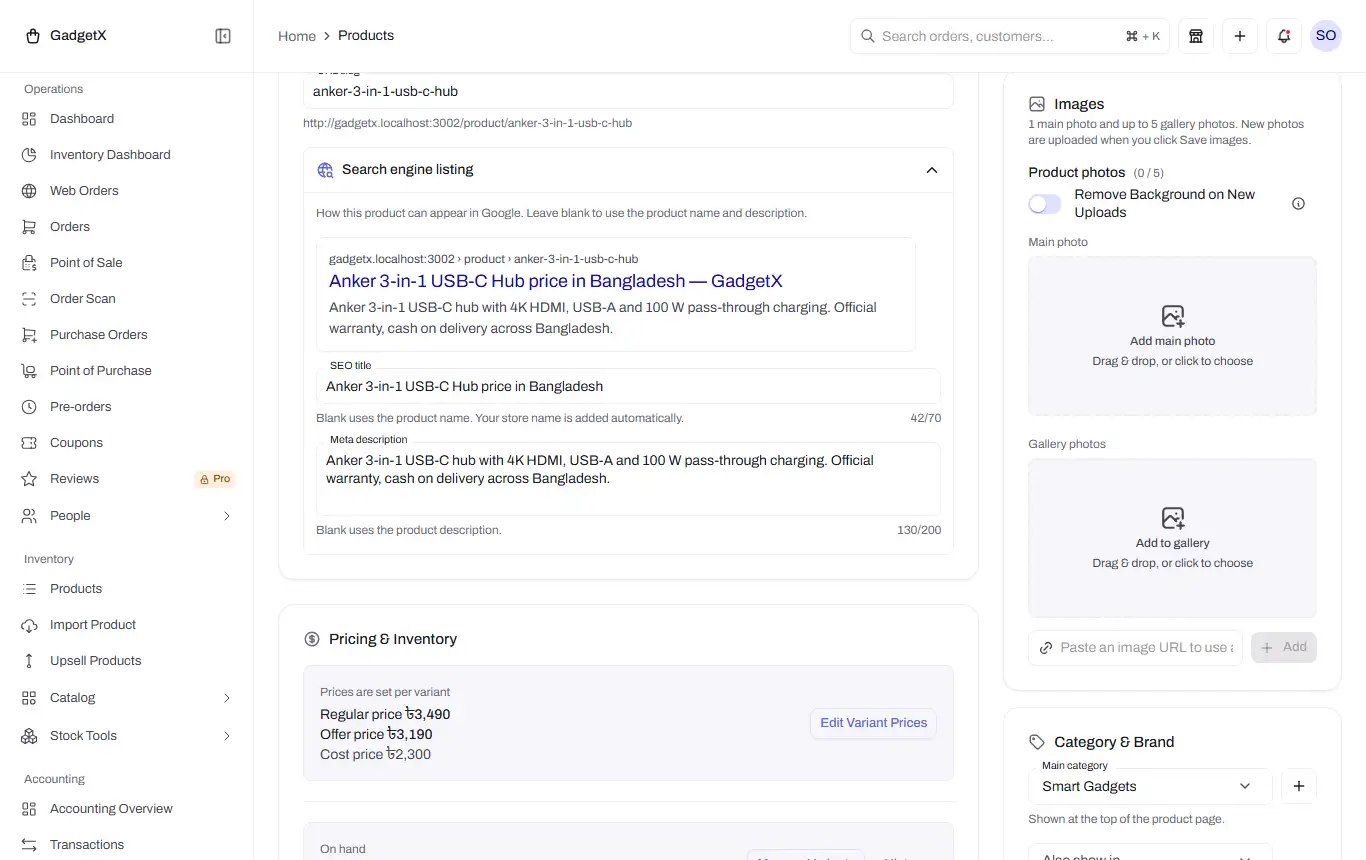
Task: Focus the Paste an image URL field
Action: 1135,647
